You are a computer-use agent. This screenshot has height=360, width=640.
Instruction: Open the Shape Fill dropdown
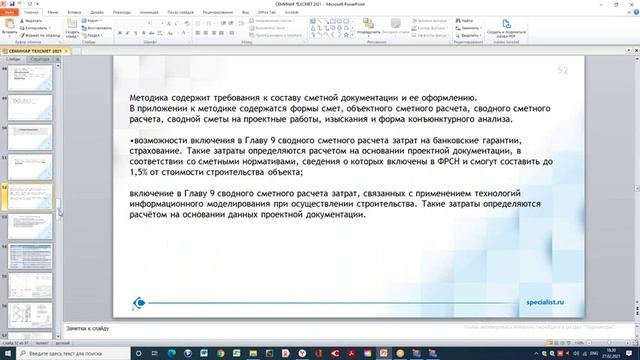tap(429, 20)
